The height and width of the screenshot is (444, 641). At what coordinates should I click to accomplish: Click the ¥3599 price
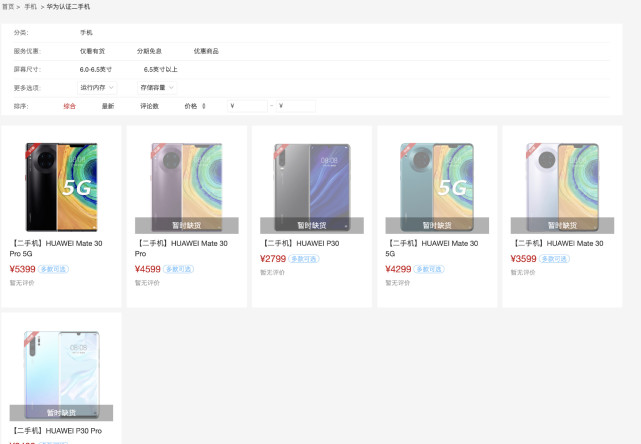[x=524, y=259]
